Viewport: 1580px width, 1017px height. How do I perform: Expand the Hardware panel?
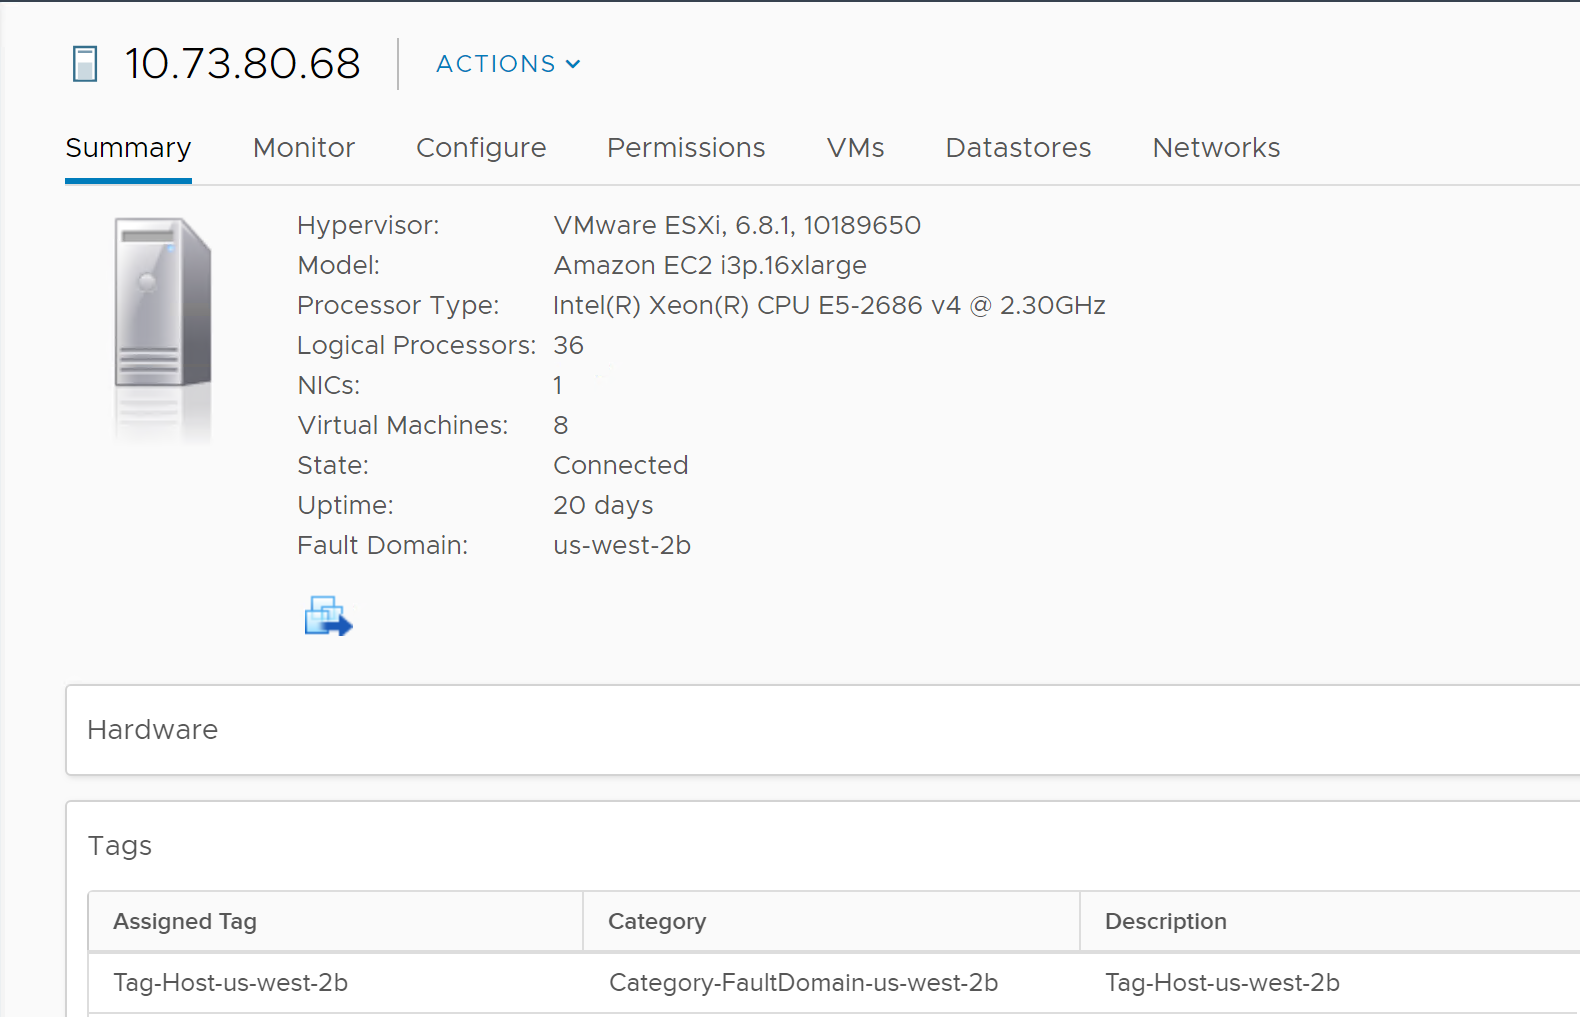click(x=153, y=730)
